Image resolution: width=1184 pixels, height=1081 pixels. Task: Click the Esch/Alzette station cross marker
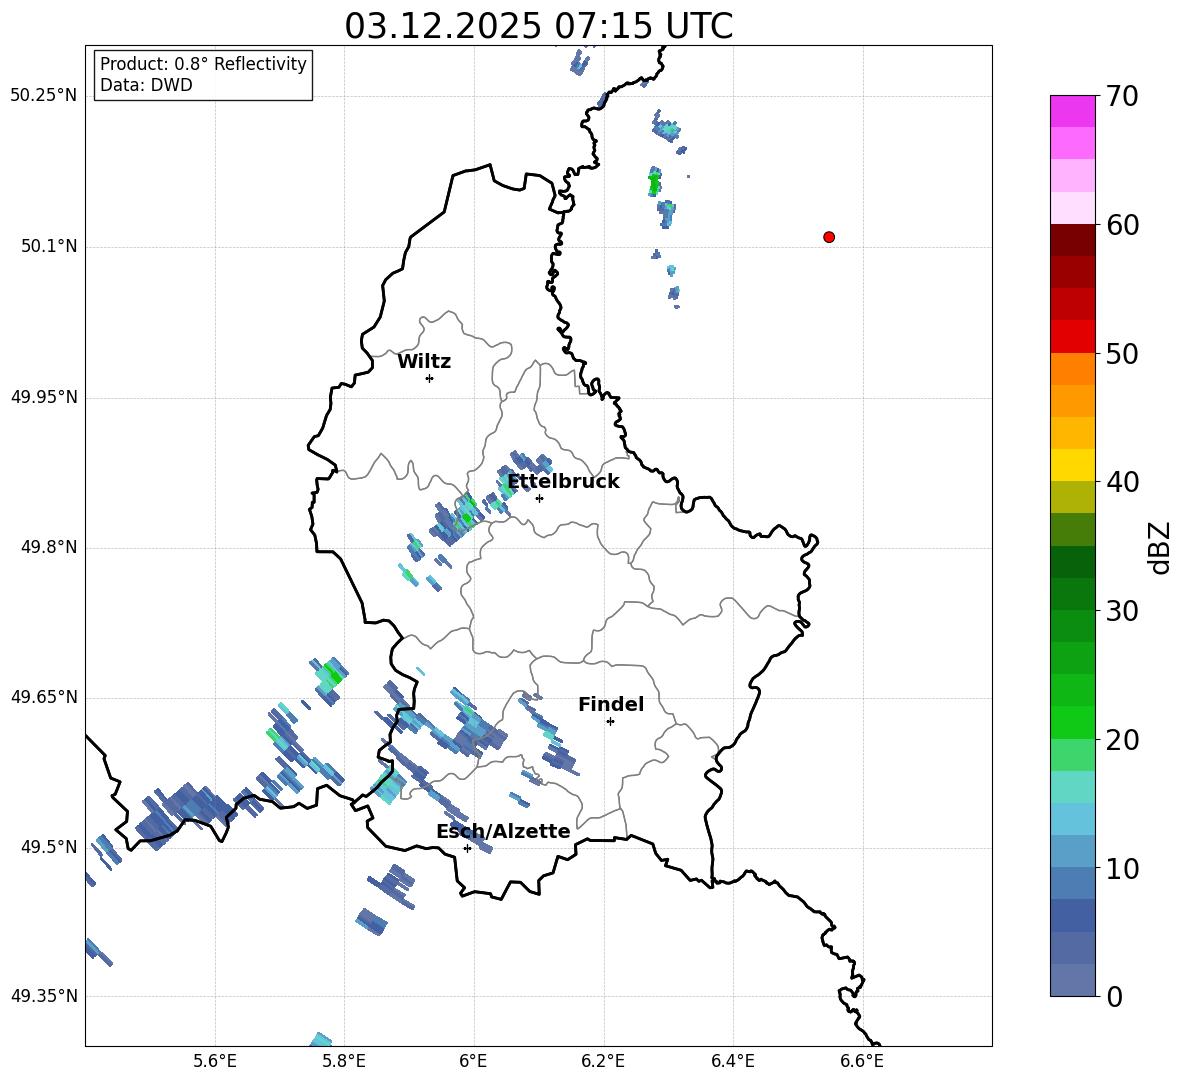(467, 848)
